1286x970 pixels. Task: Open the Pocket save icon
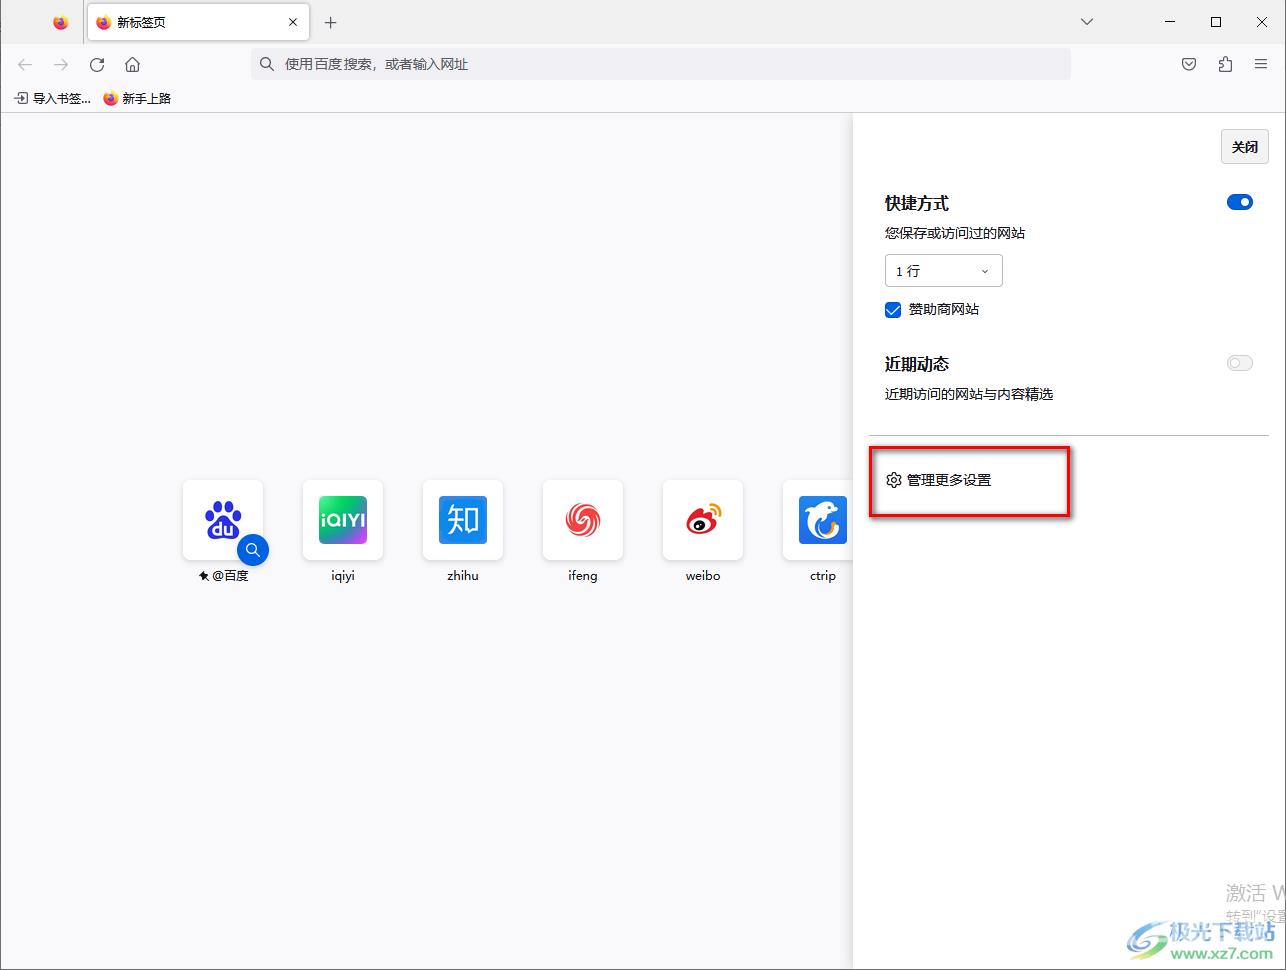click(x=1189, y=64)
